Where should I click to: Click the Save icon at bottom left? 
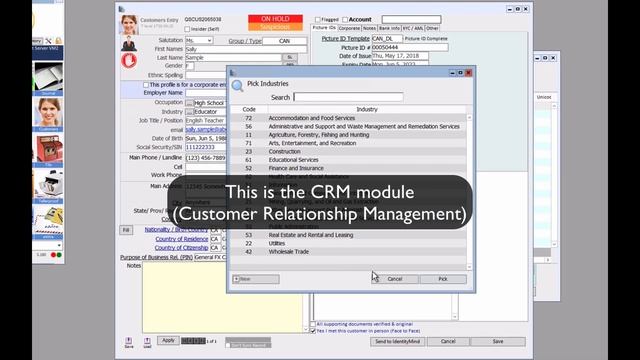tap(129, 342)
